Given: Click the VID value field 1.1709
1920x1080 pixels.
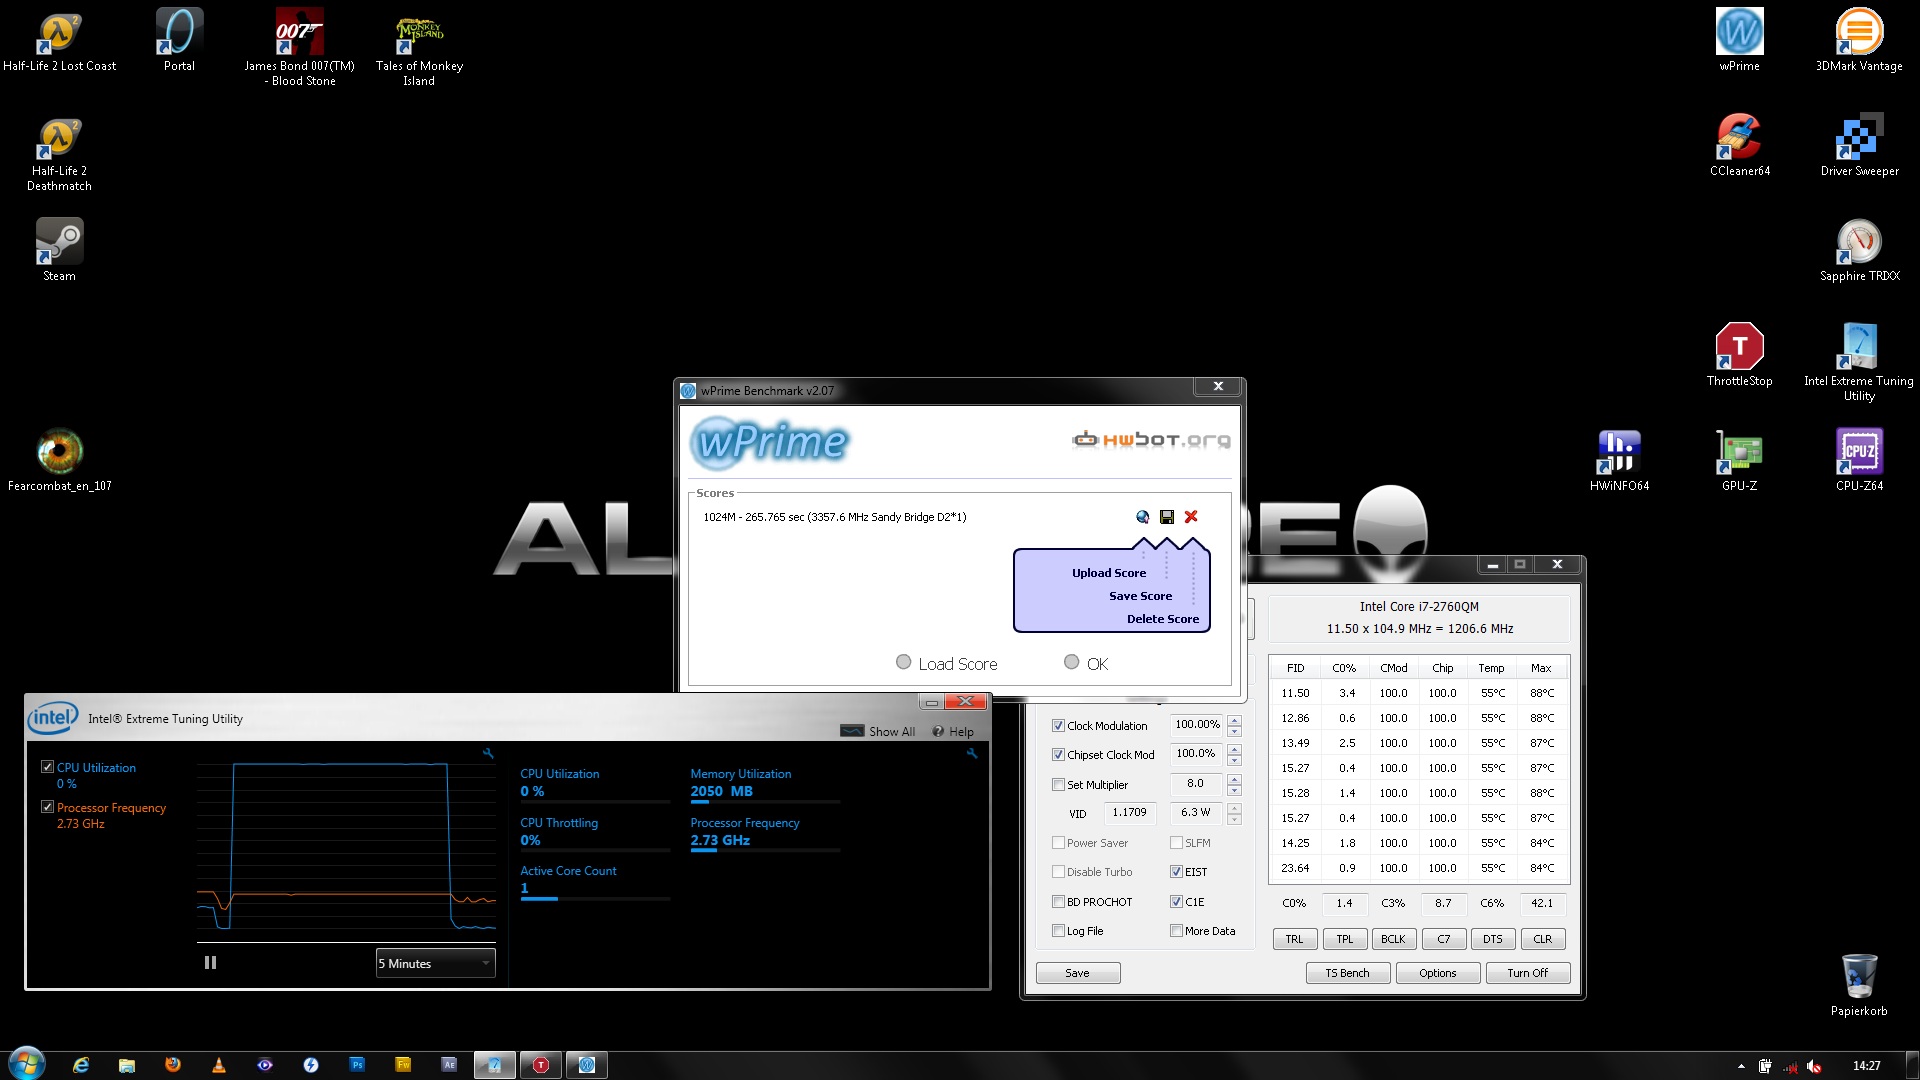Looking at the screenshot, I should 1129,813.
